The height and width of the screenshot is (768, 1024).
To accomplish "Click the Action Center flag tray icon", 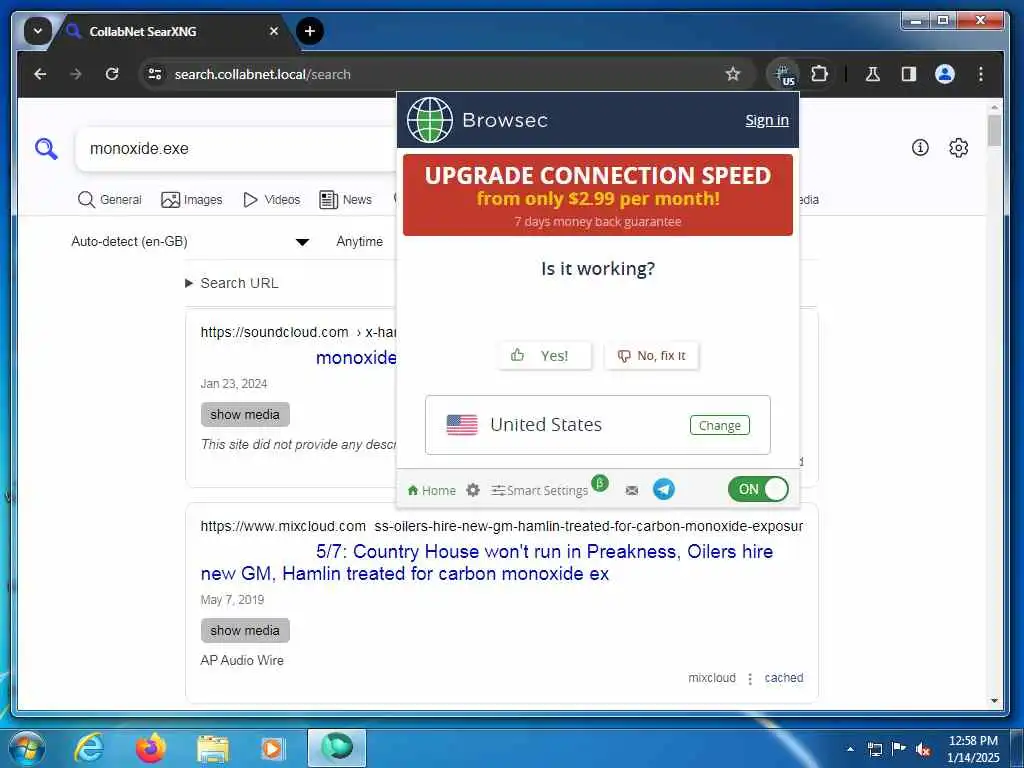I will pyautogui.click(x=899, y=748).
